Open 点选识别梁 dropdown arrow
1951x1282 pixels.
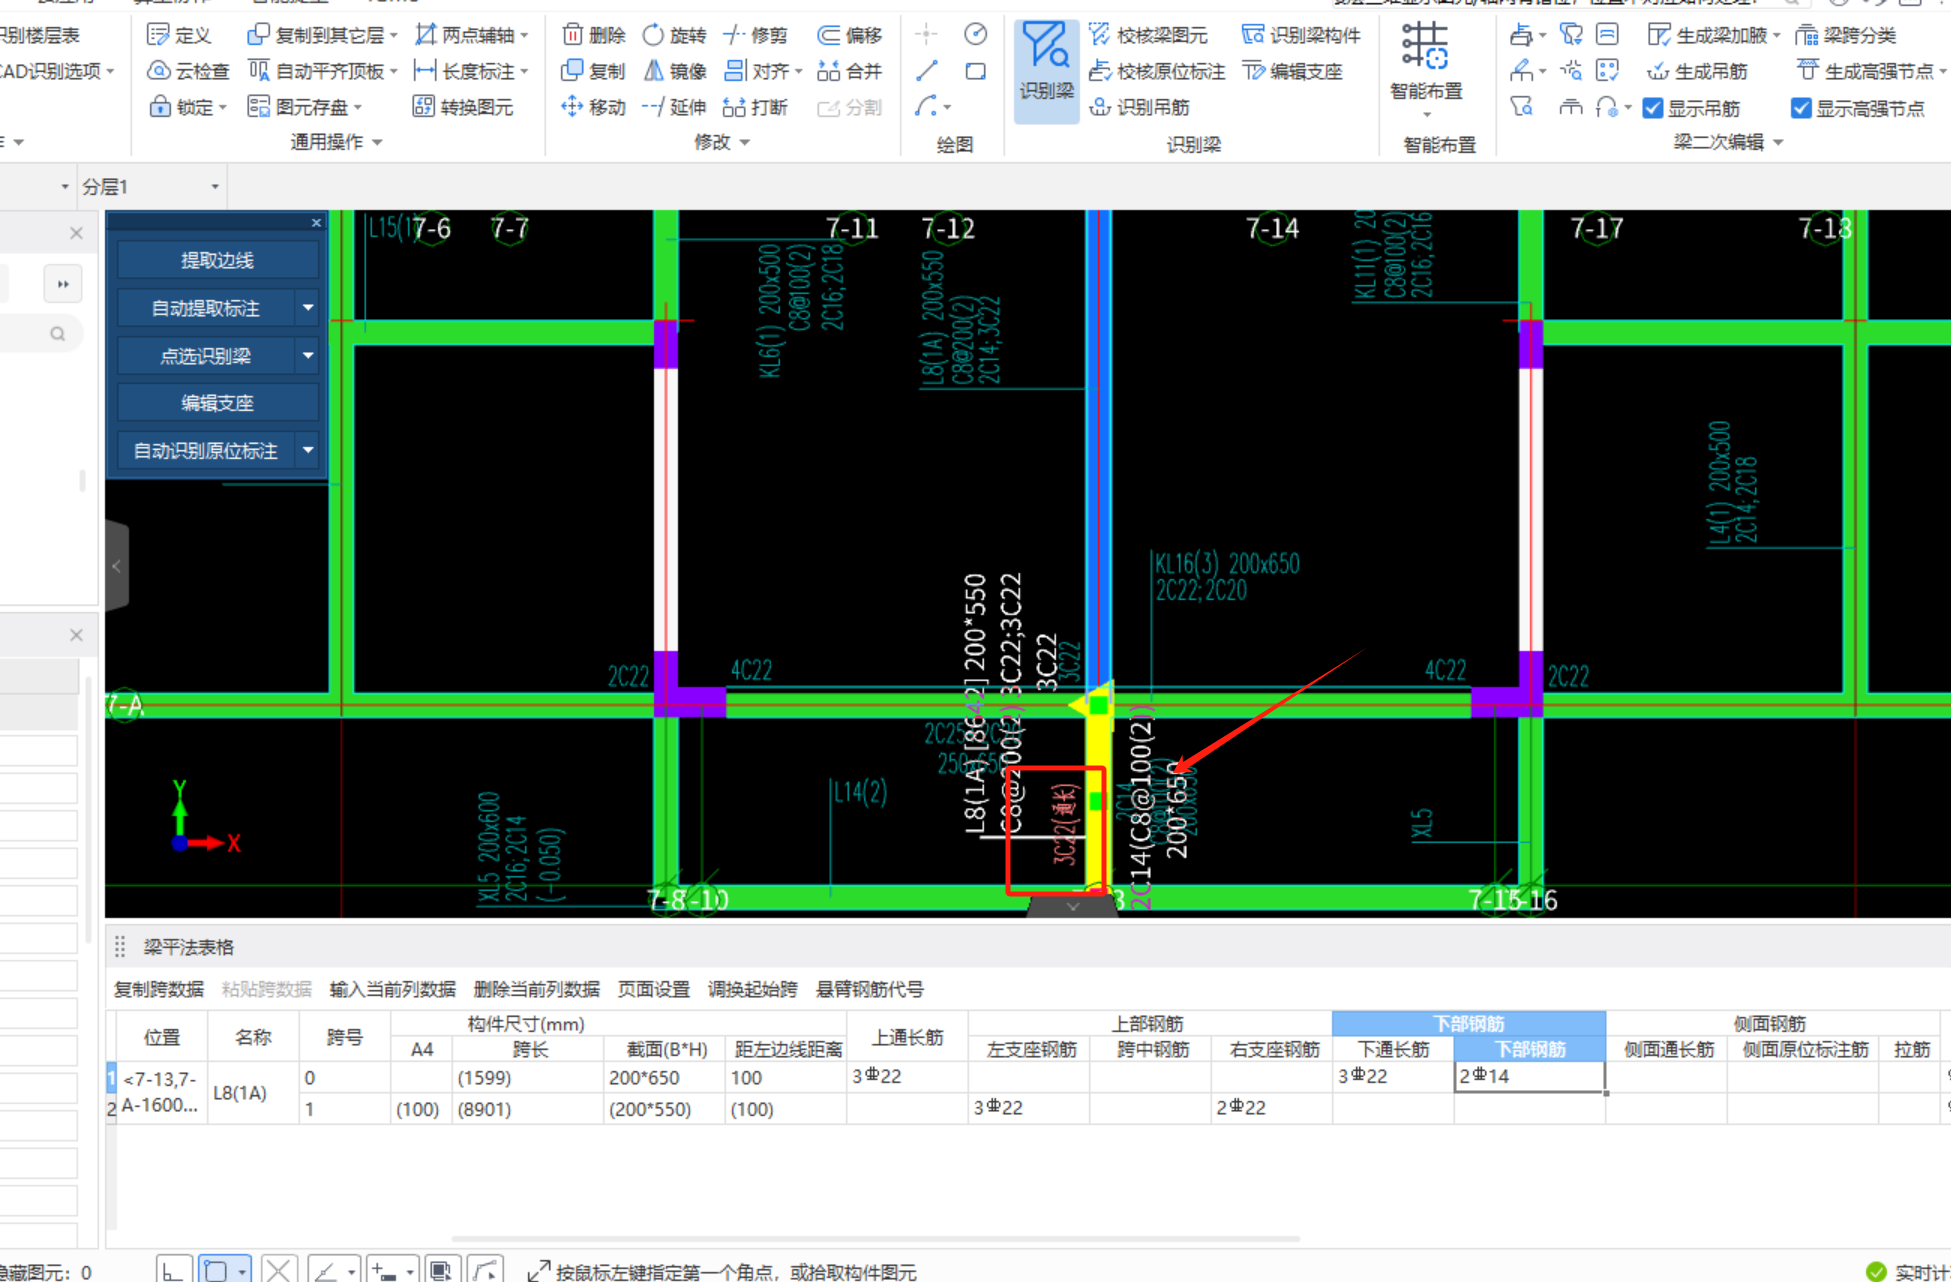pyautogui.click(x=308, y=355)
